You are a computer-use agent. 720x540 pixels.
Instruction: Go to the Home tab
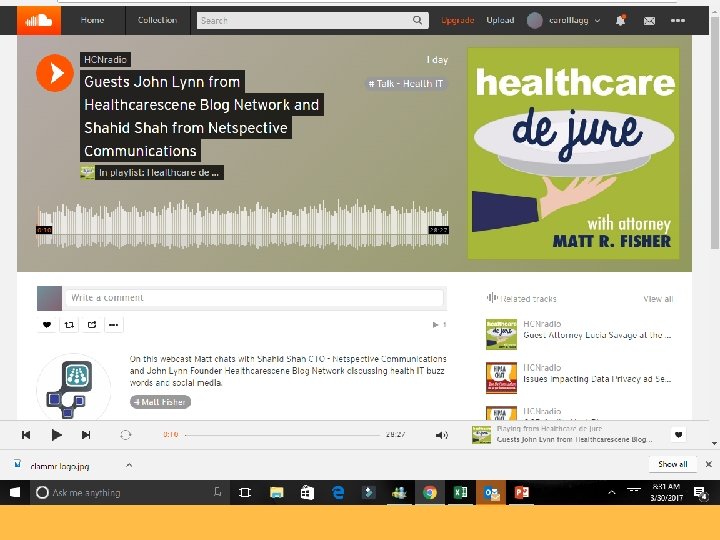[92, 20]
